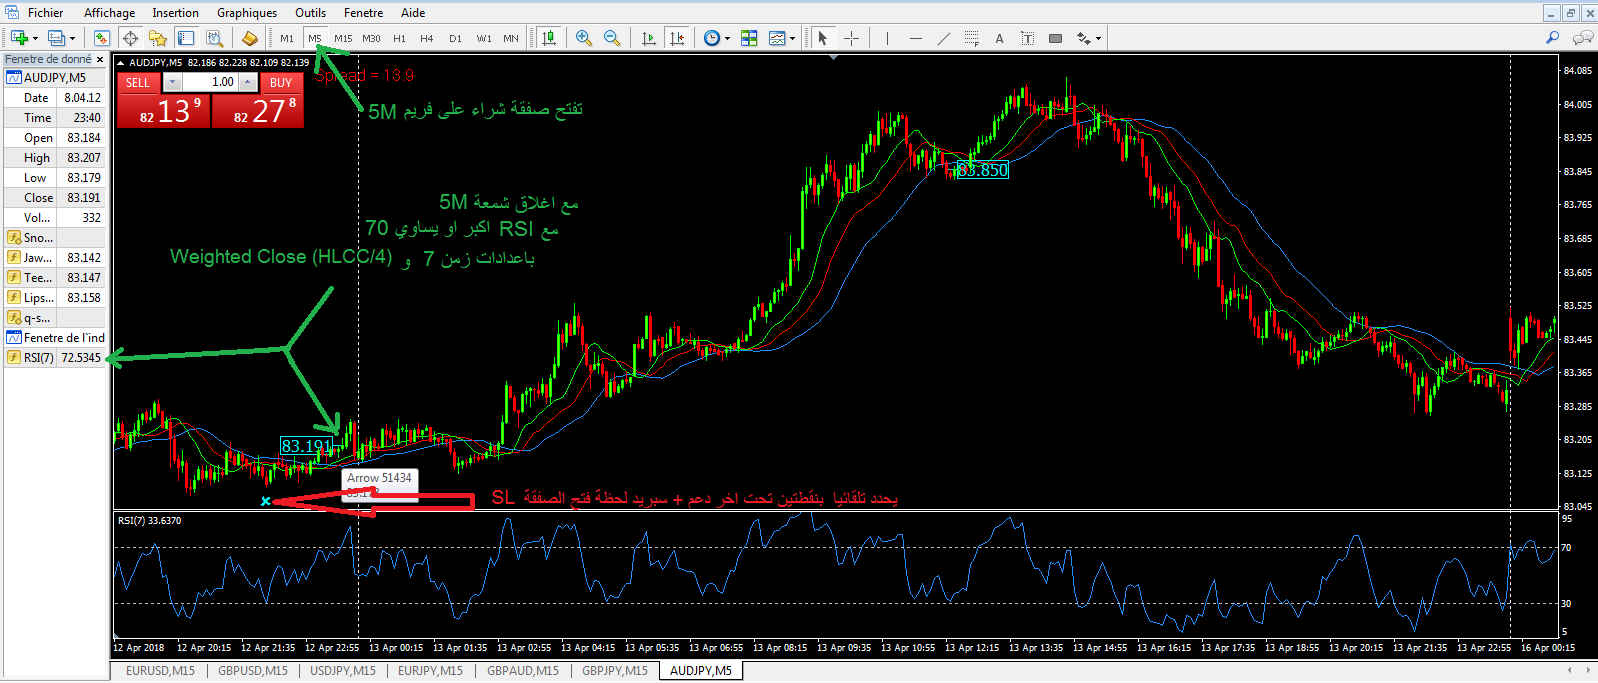Click the red BUY button

281,82
